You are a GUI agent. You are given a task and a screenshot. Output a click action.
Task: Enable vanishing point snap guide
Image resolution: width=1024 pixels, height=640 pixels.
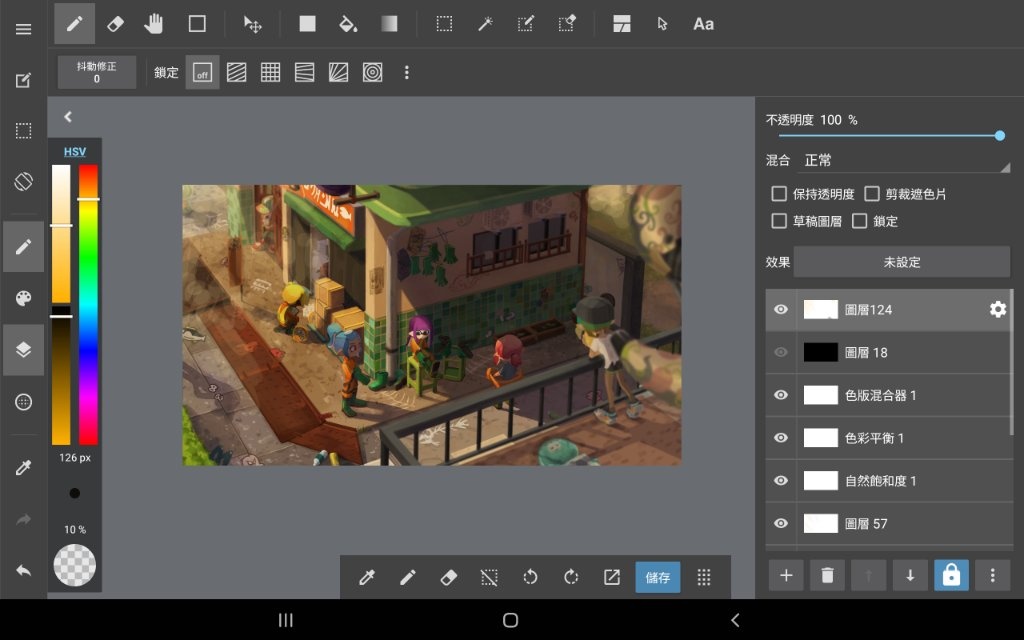tap(304, 72)
